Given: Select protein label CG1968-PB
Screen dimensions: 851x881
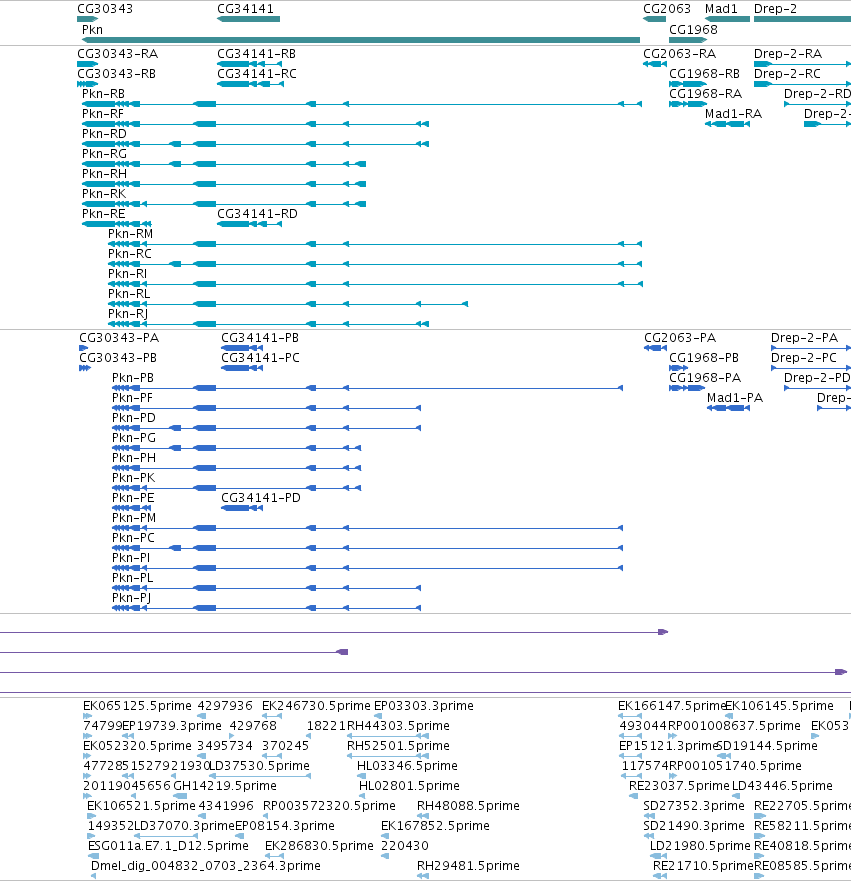Looking at the screenshot, I should click(704, 358).
